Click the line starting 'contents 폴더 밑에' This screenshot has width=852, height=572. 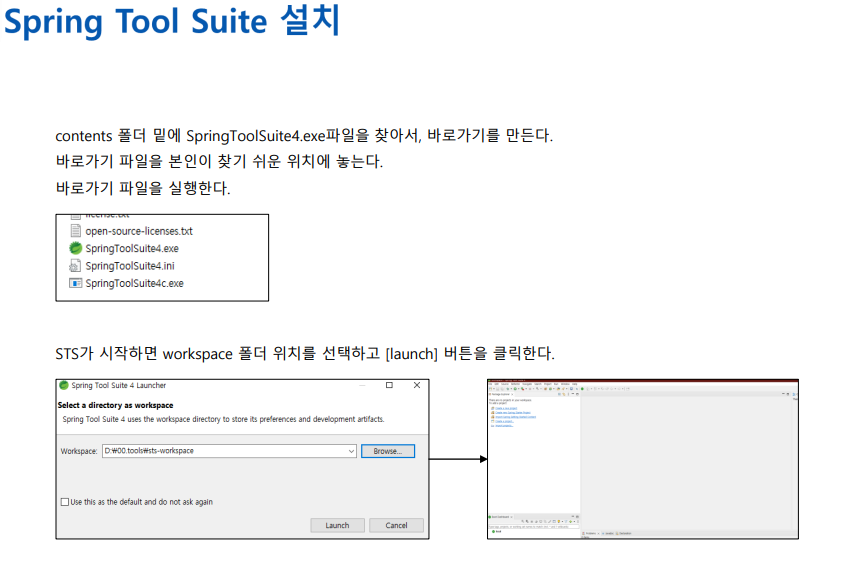[x=304, y=135]
